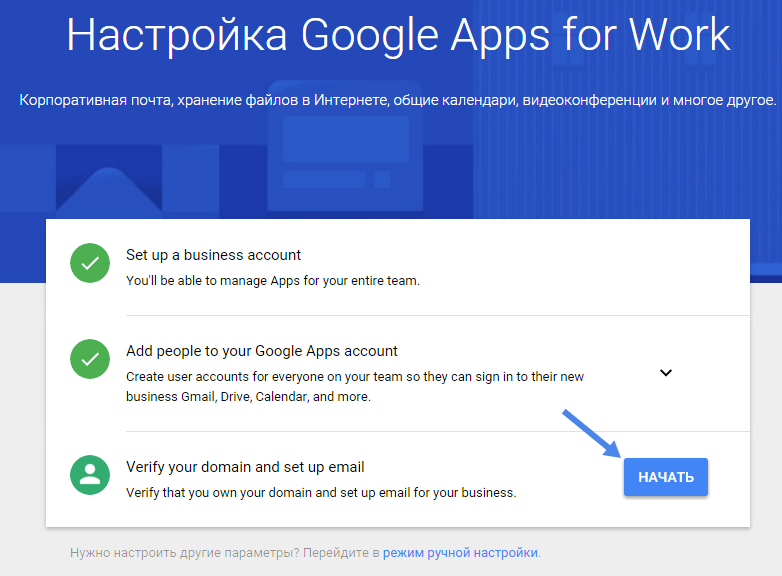
Task: Click the Verify that you own your domain description
Action: (x=320, y=493)
